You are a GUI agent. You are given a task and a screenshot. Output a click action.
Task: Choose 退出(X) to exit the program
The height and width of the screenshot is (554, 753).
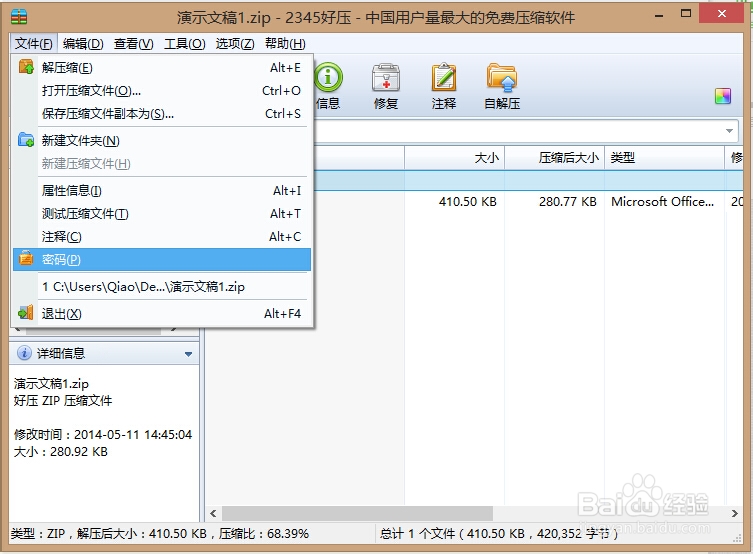[162, 313]
